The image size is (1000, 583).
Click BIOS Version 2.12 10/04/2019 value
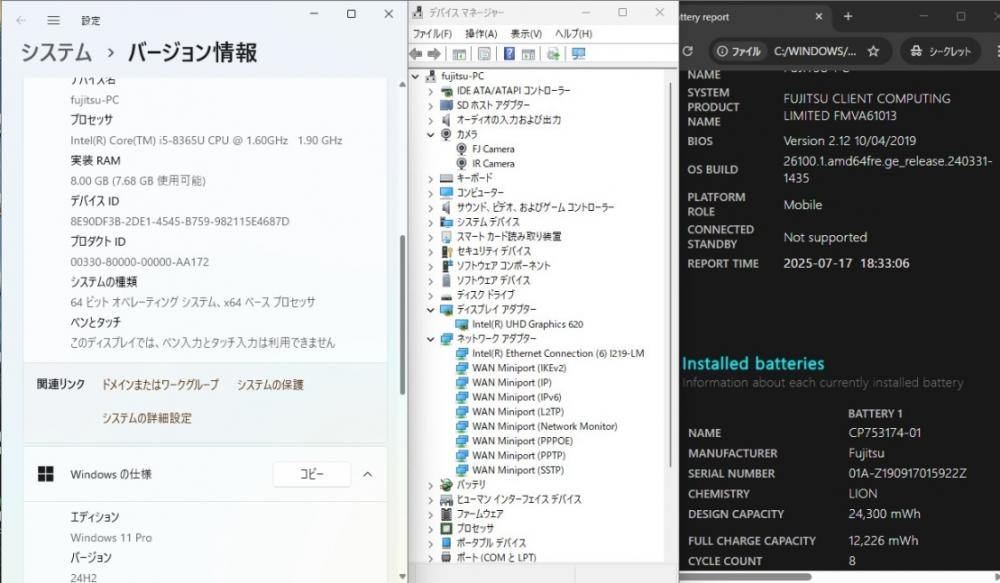point(849,140)
